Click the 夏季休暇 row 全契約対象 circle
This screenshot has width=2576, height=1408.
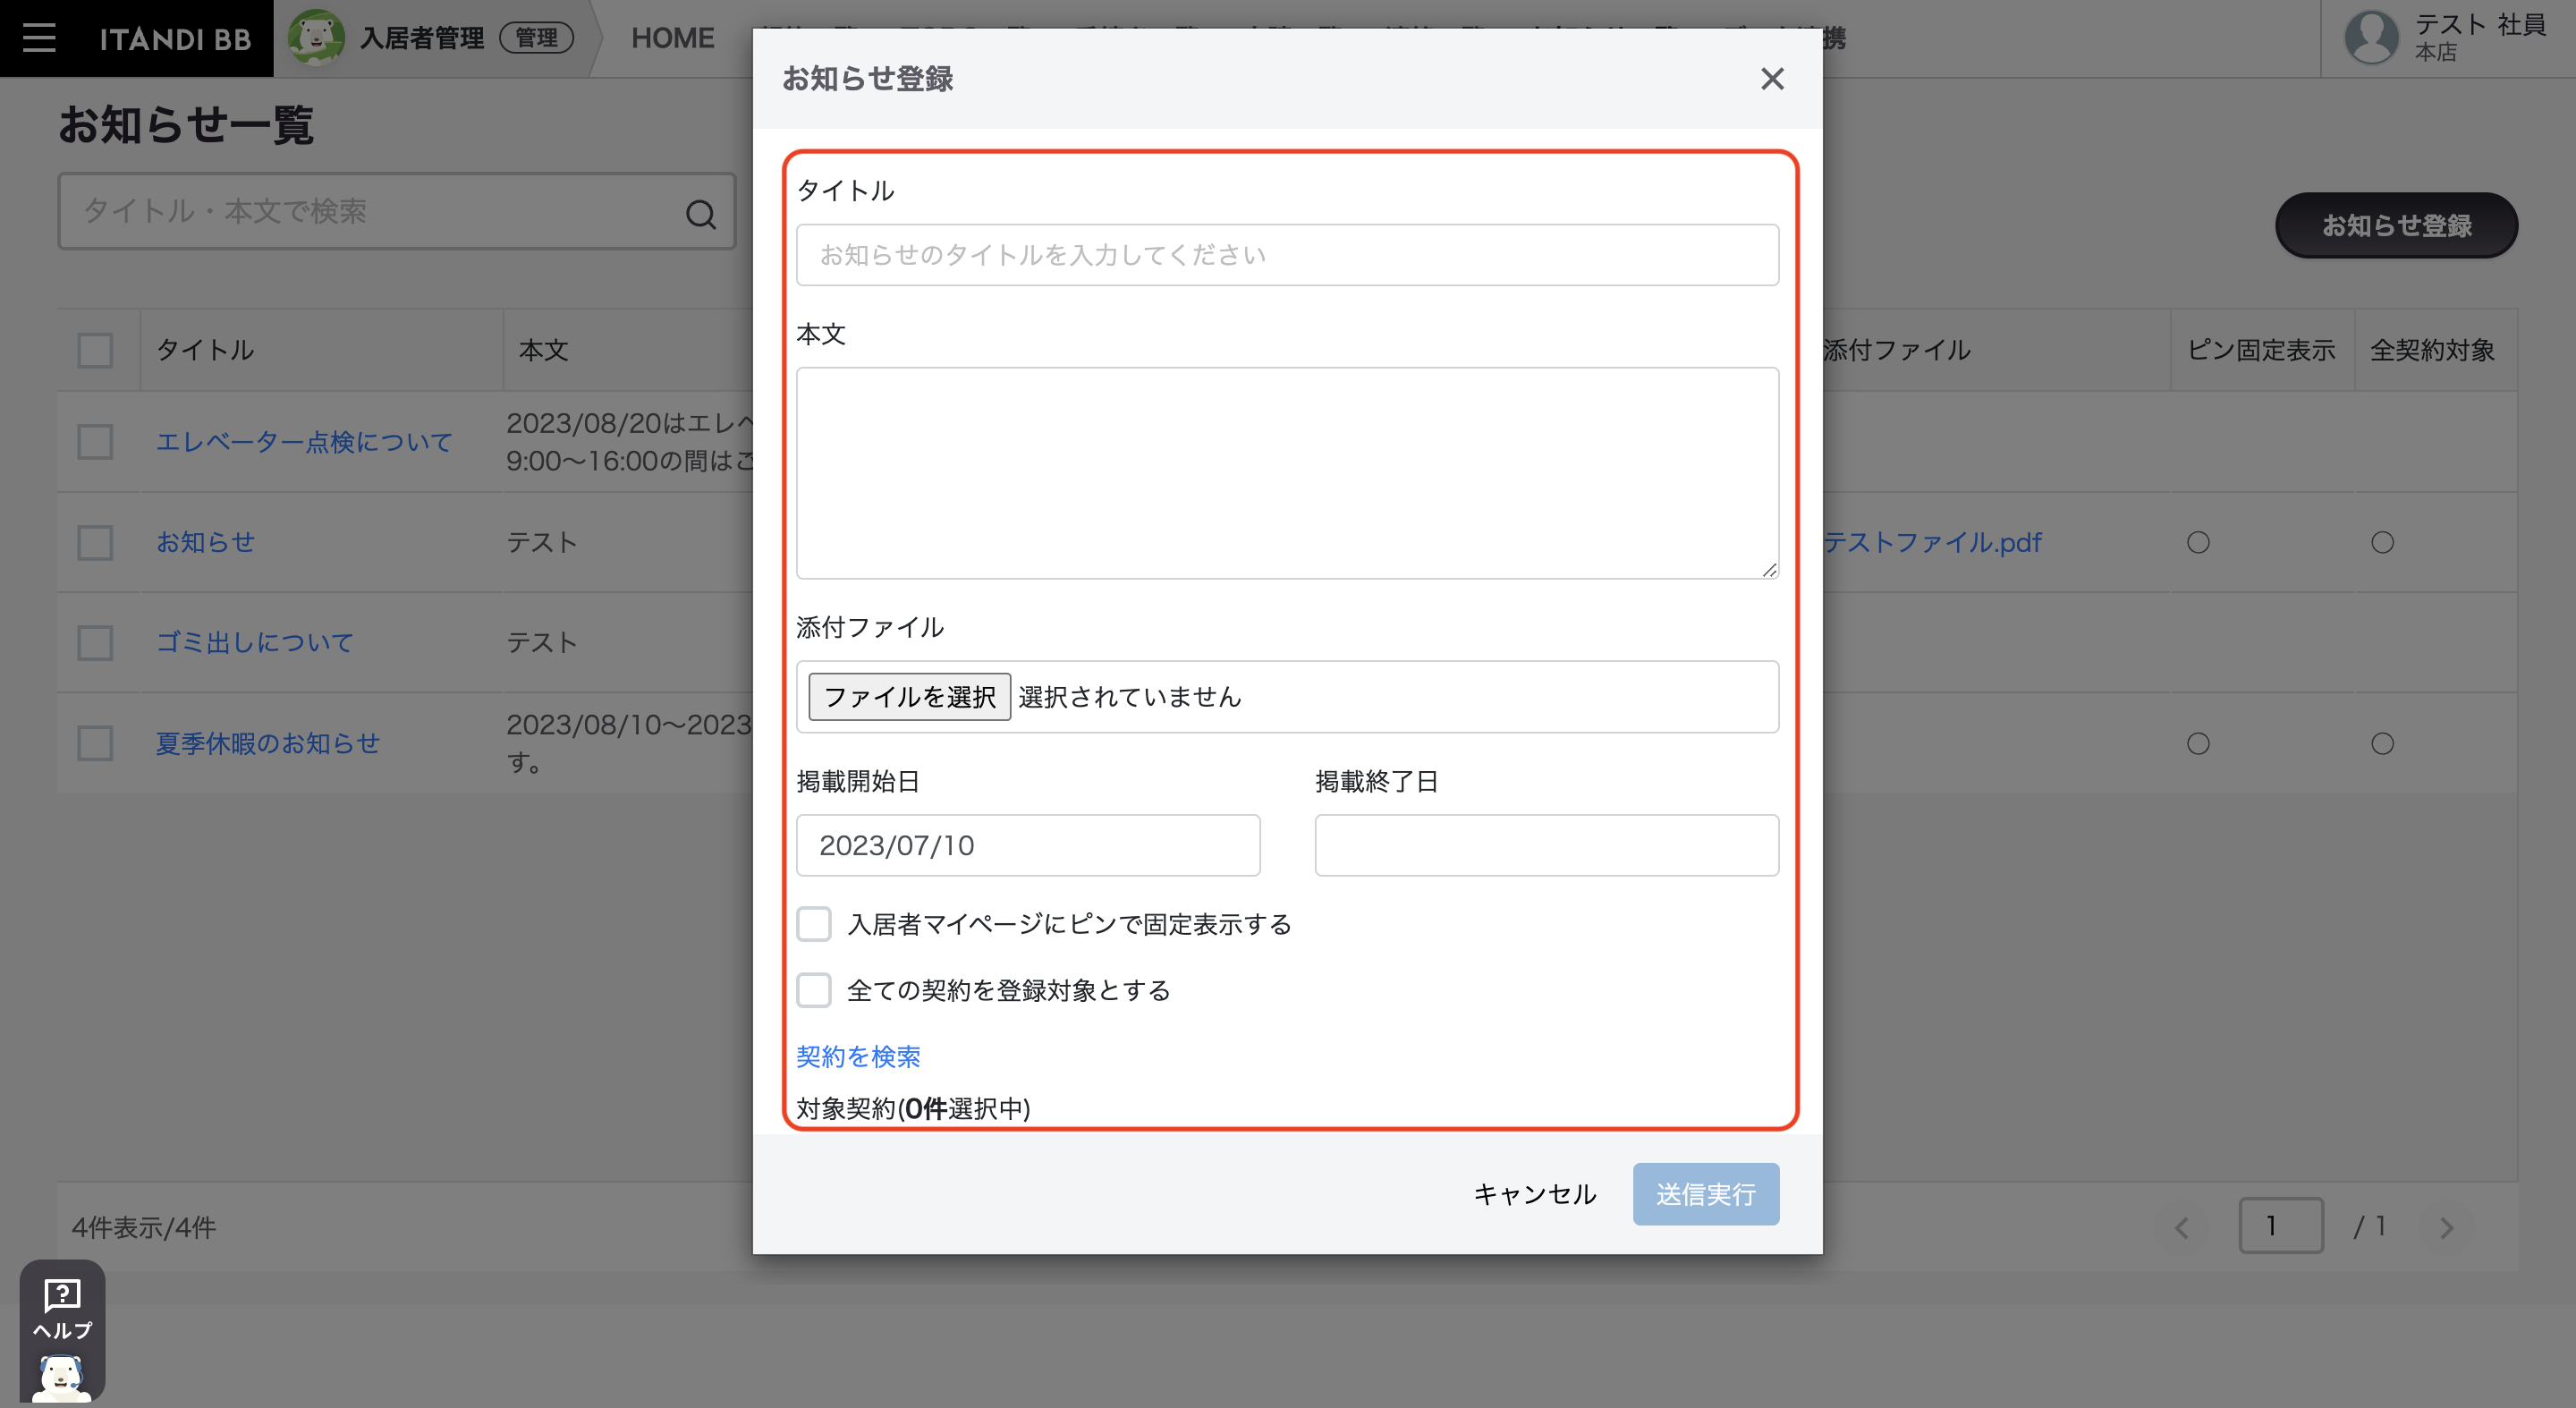click(2382, 743)
